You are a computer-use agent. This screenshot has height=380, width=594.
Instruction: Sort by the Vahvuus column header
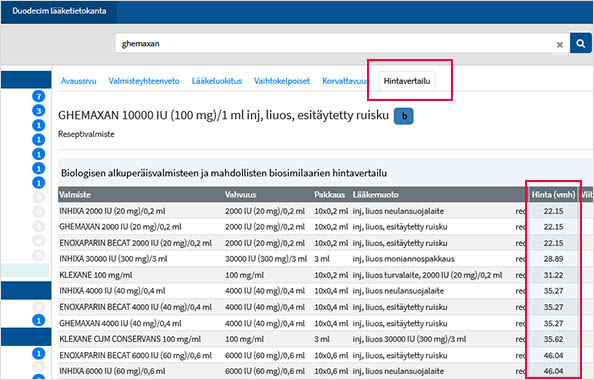[x=241, y=195]
